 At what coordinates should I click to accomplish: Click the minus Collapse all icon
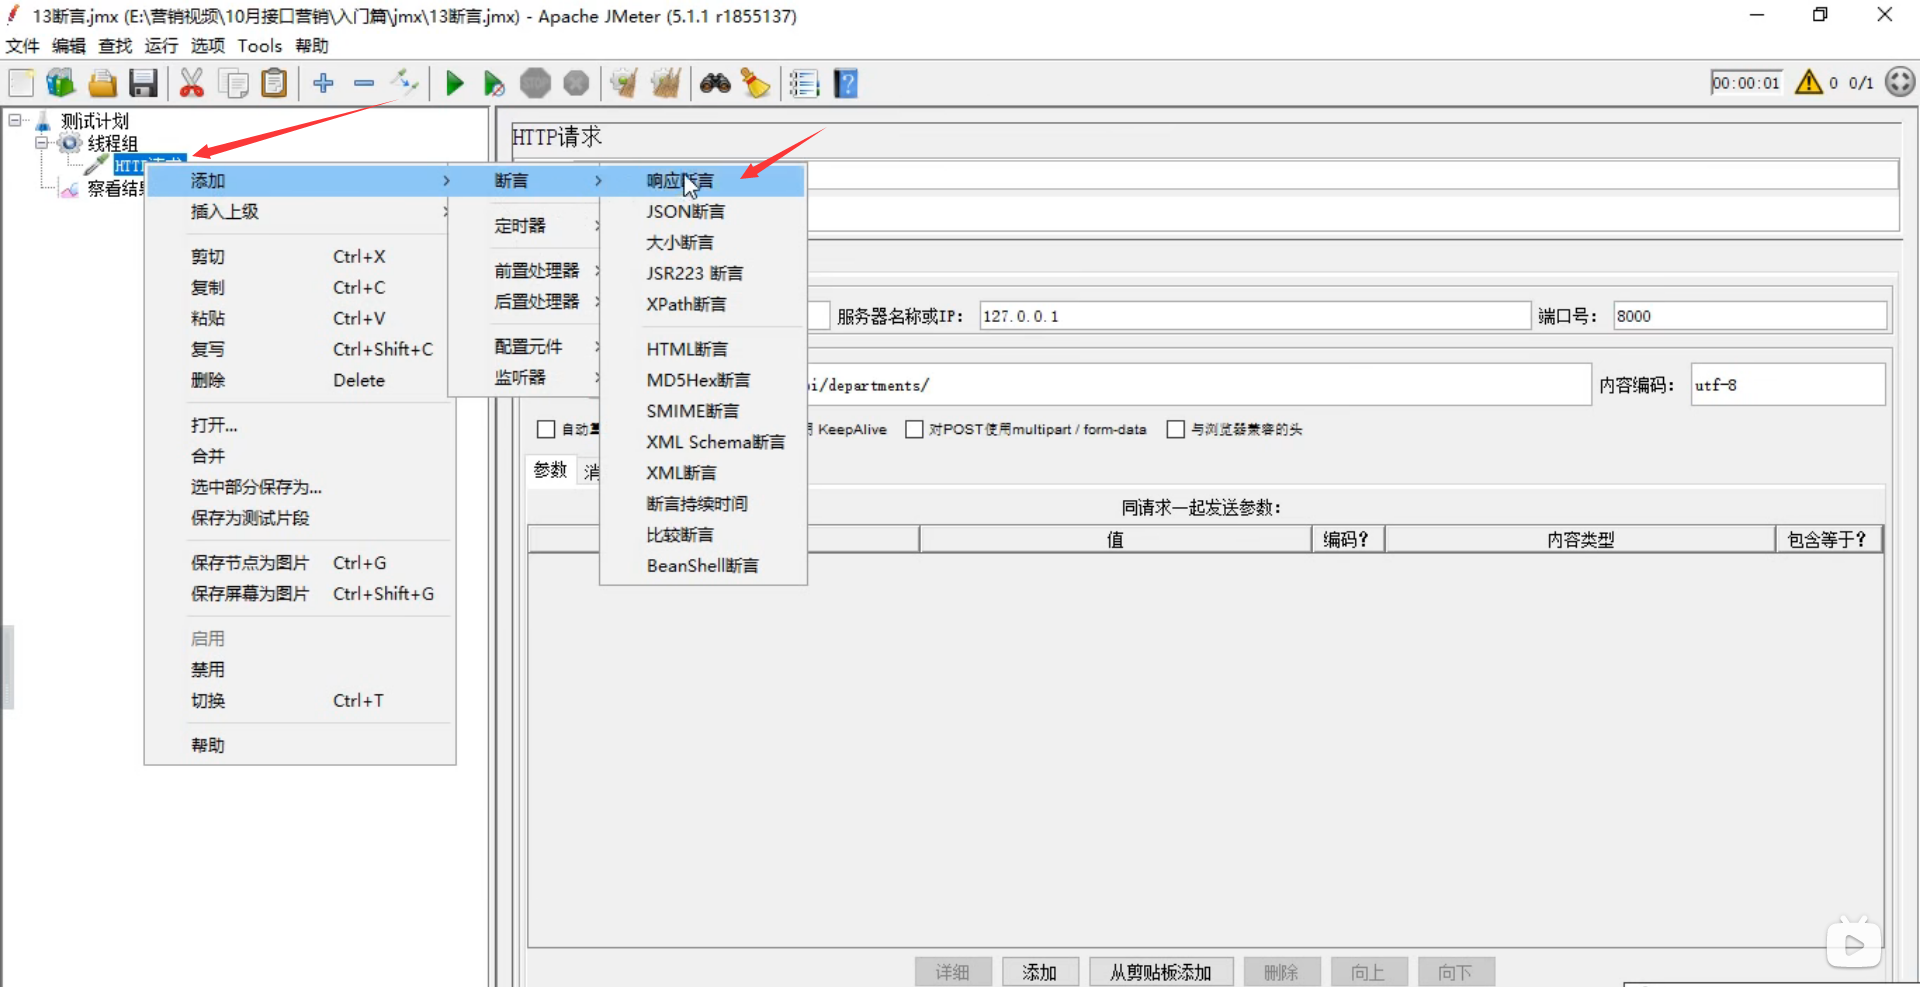pyautogui.click(x=364, y=83)
